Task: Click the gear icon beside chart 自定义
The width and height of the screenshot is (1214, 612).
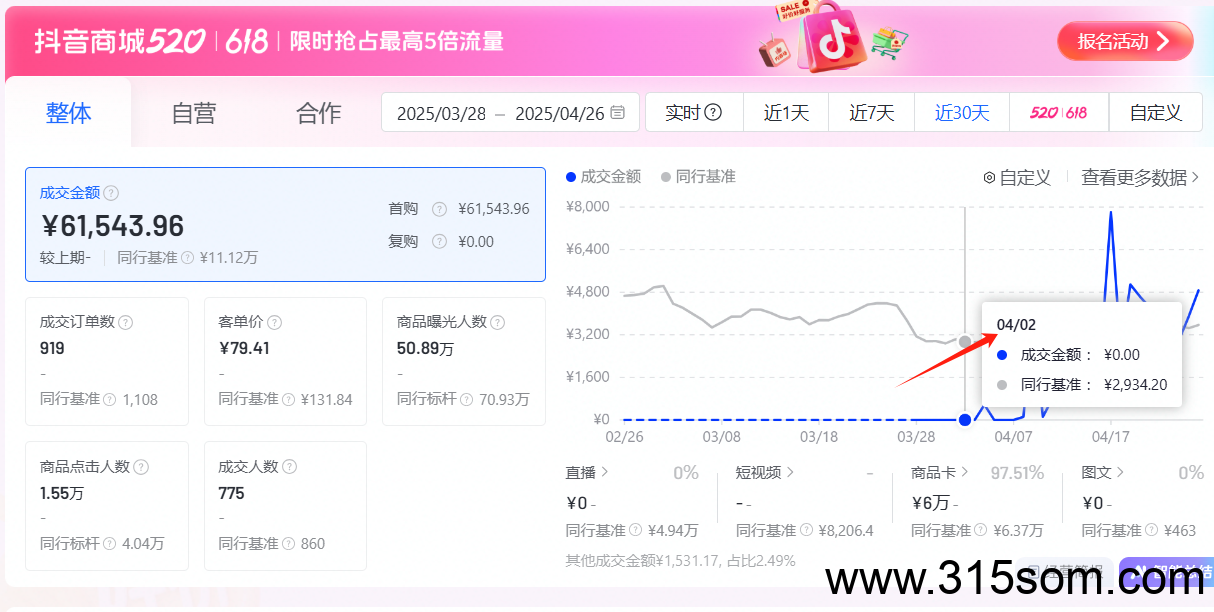Action: tap(989, 178)
